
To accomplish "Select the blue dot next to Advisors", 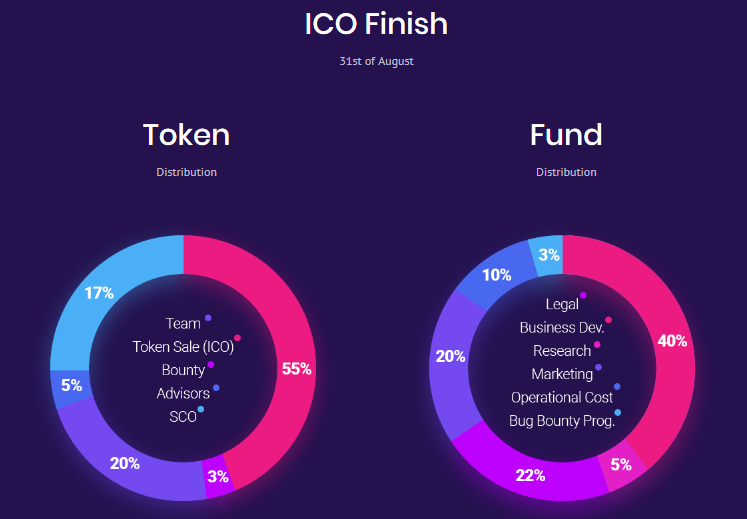I will [x=216, y=388].
